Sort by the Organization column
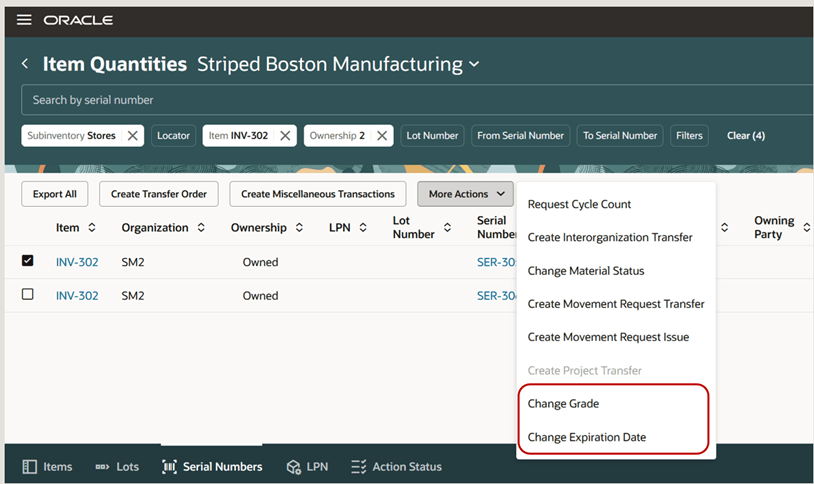This screenshot has width=814, height=484. coord(201,227)
